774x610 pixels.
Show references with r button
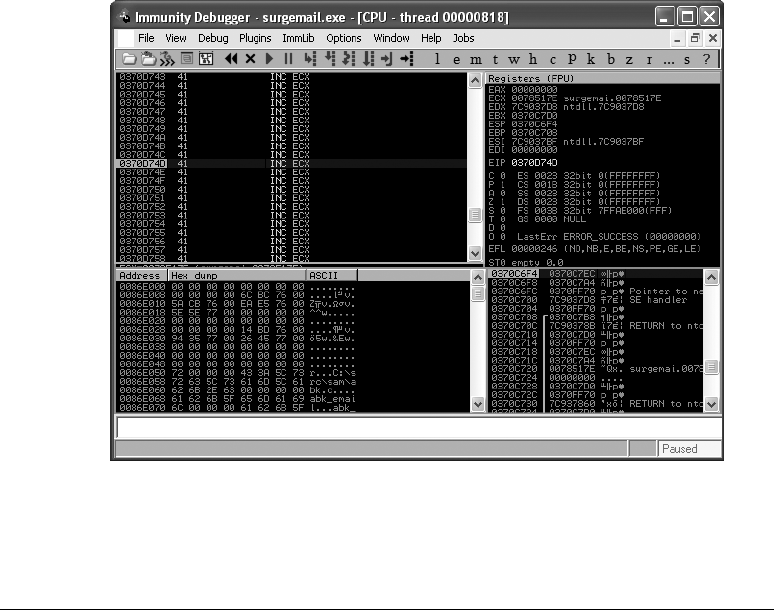649,59
